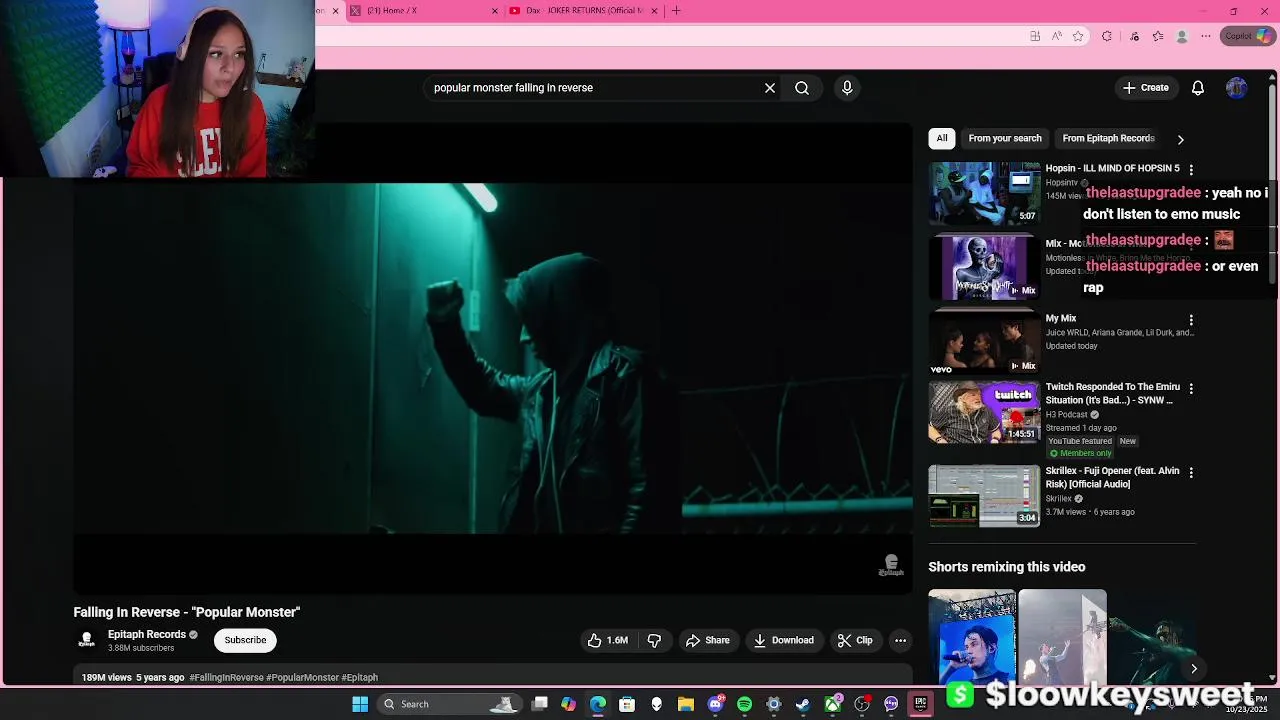This screenshot has height=720, width=1280.
Task: Open a new browser tab with plus
Action: click(x=676, y=11)
